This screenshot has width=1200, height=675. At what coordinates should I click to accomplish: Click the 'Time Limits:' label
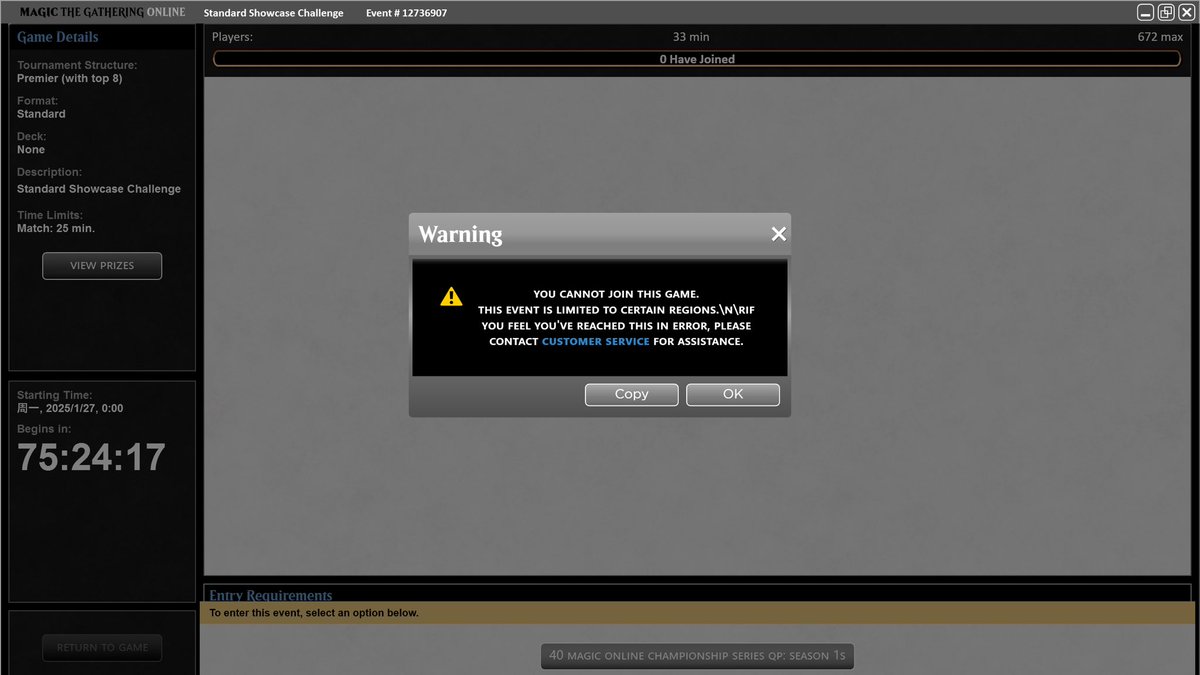coord(50,215)
